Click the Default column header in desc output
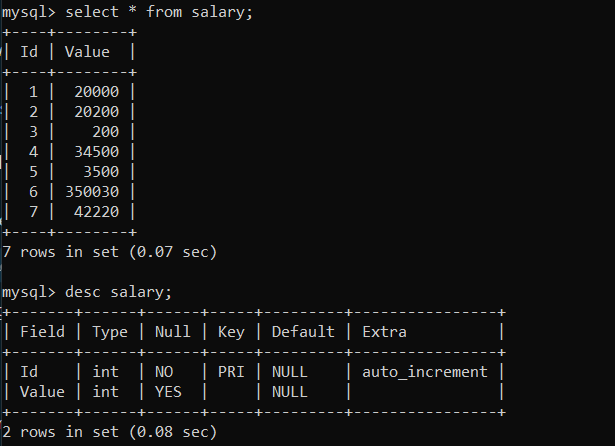The height and width of the screenshot is (446, 615). [x=303, y=332]
